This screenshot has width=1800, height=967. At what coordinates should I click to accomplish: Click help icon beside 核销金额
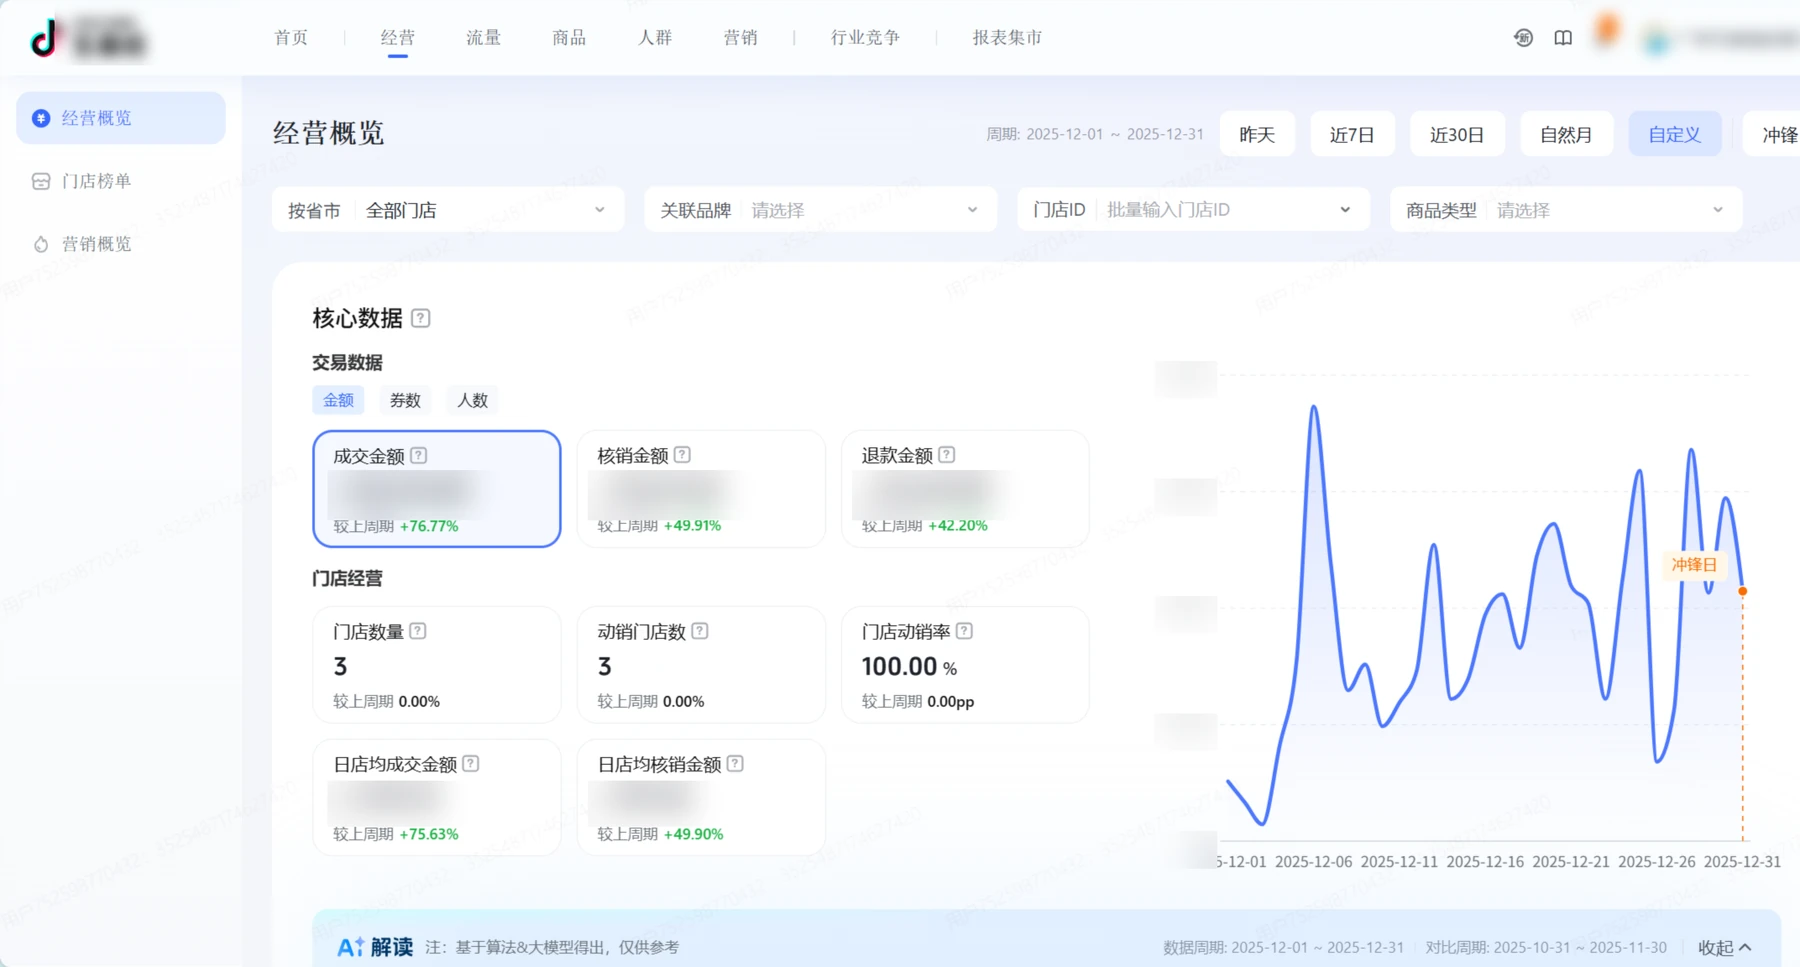click(682, 455)
